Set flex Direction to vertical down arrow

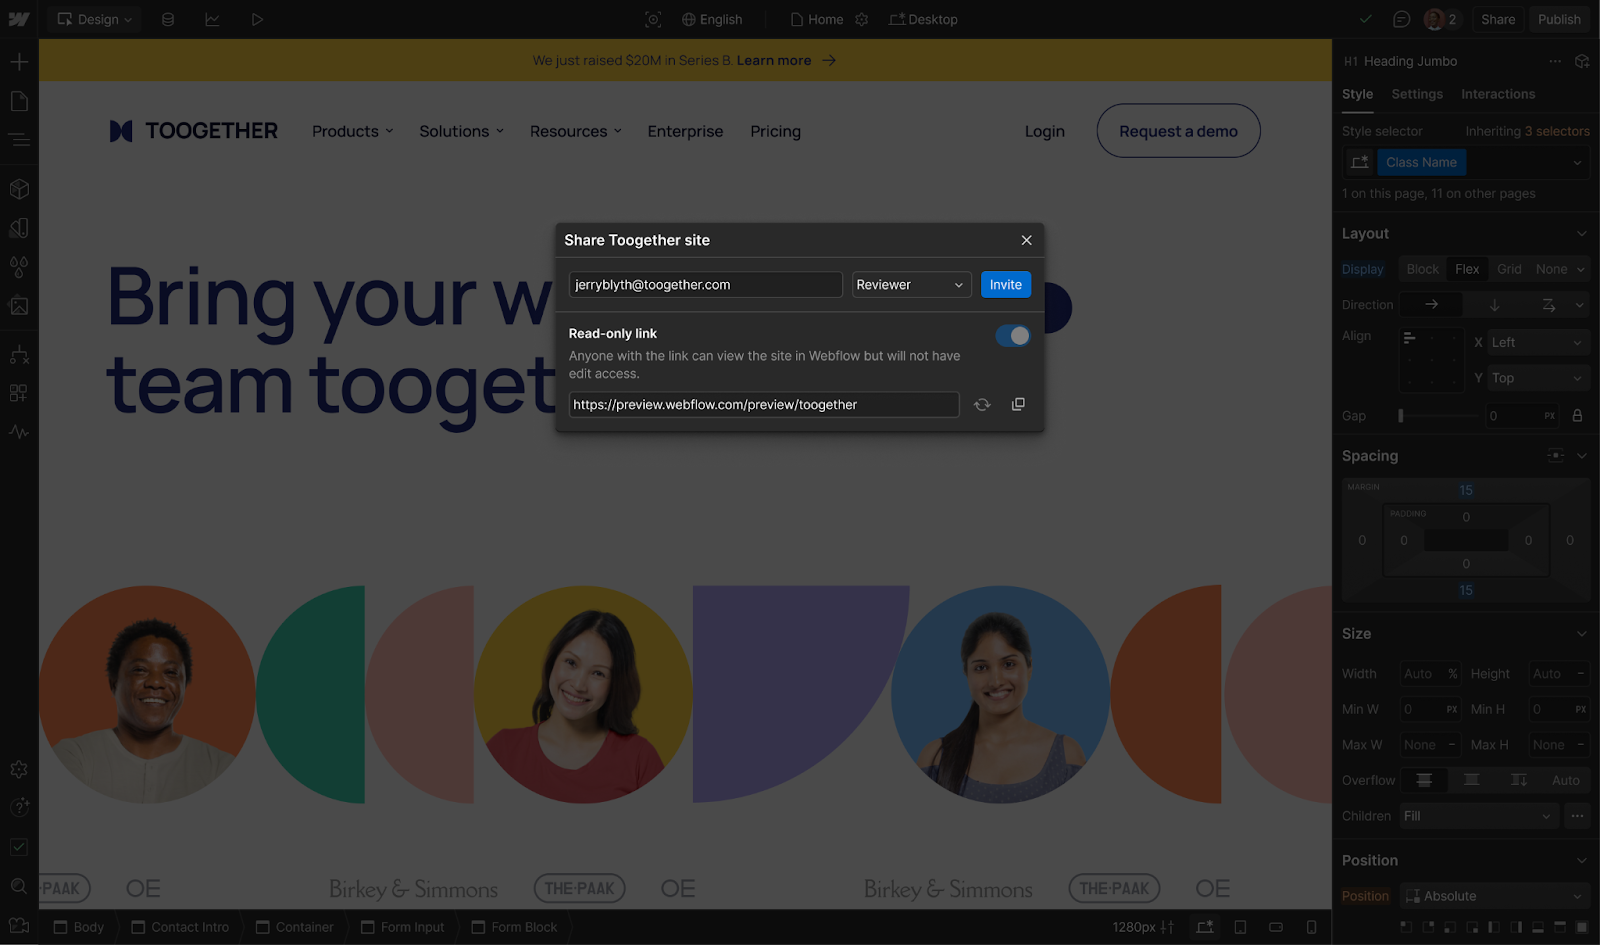1494,305
